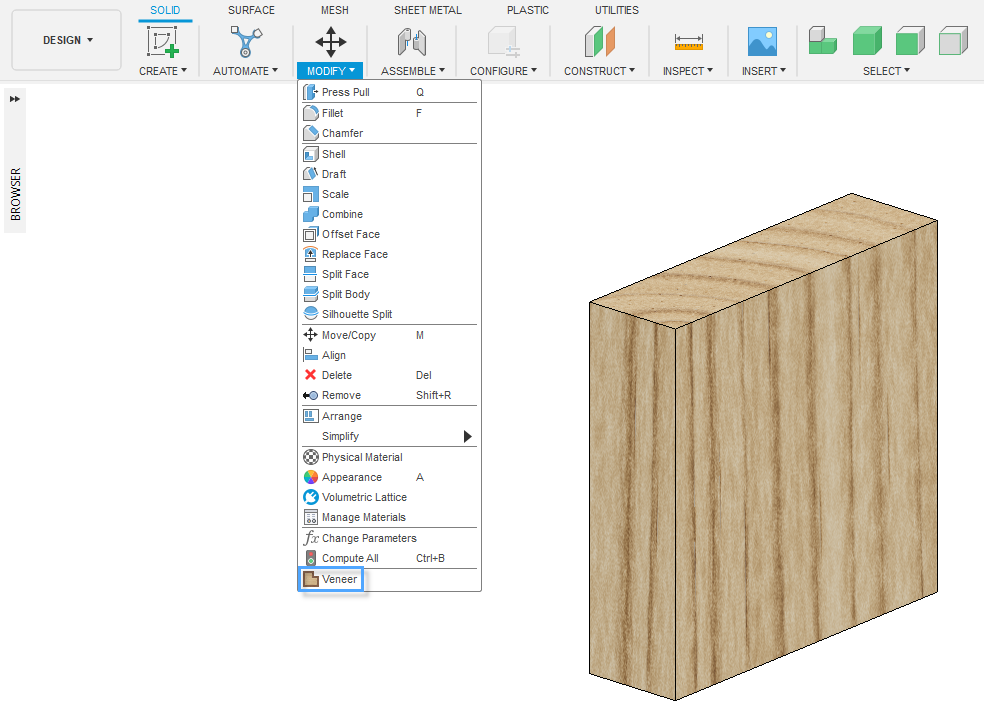
Task: Click the Assemble joint icon
Action: pyautogui.click(x=411, y=42)
